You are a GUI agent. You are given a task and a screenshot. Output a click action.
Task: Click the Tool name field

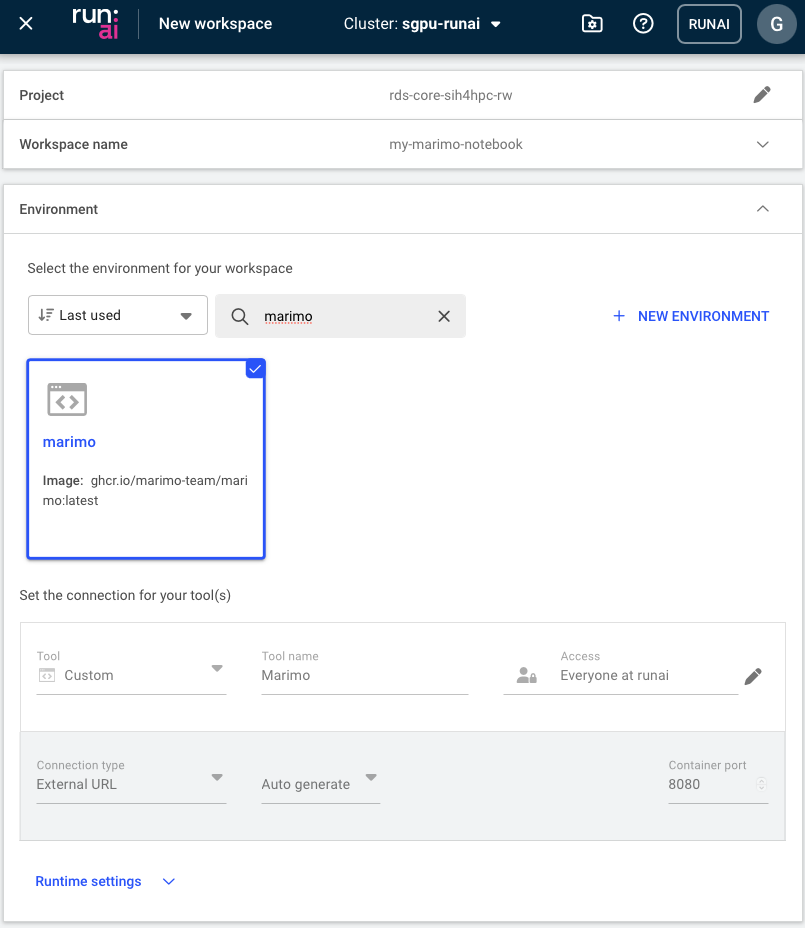[364, 676]
